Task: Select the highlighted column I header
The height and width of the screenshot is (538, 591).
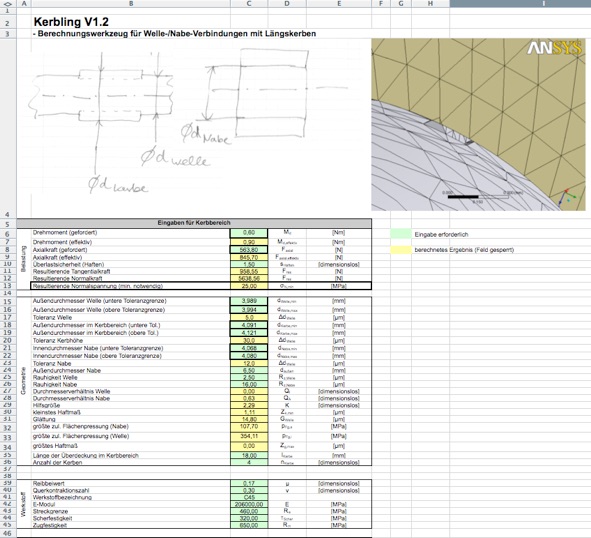Action: click(x=520, y=3)
